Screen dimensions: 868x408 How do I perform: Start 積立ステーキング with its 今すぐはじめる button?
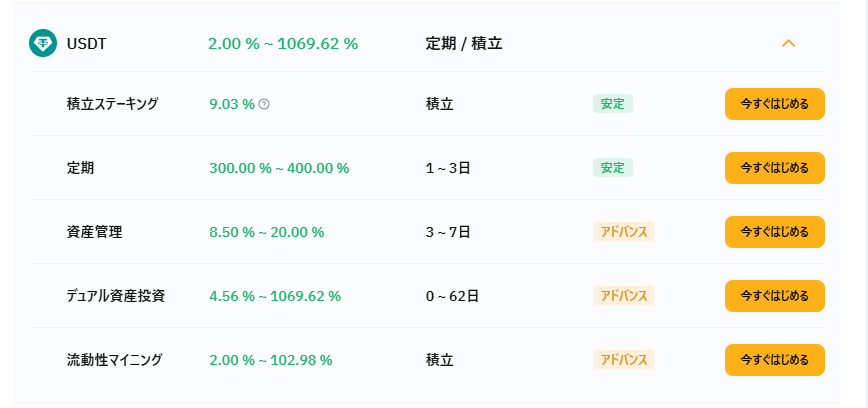[x=774, y=104]
